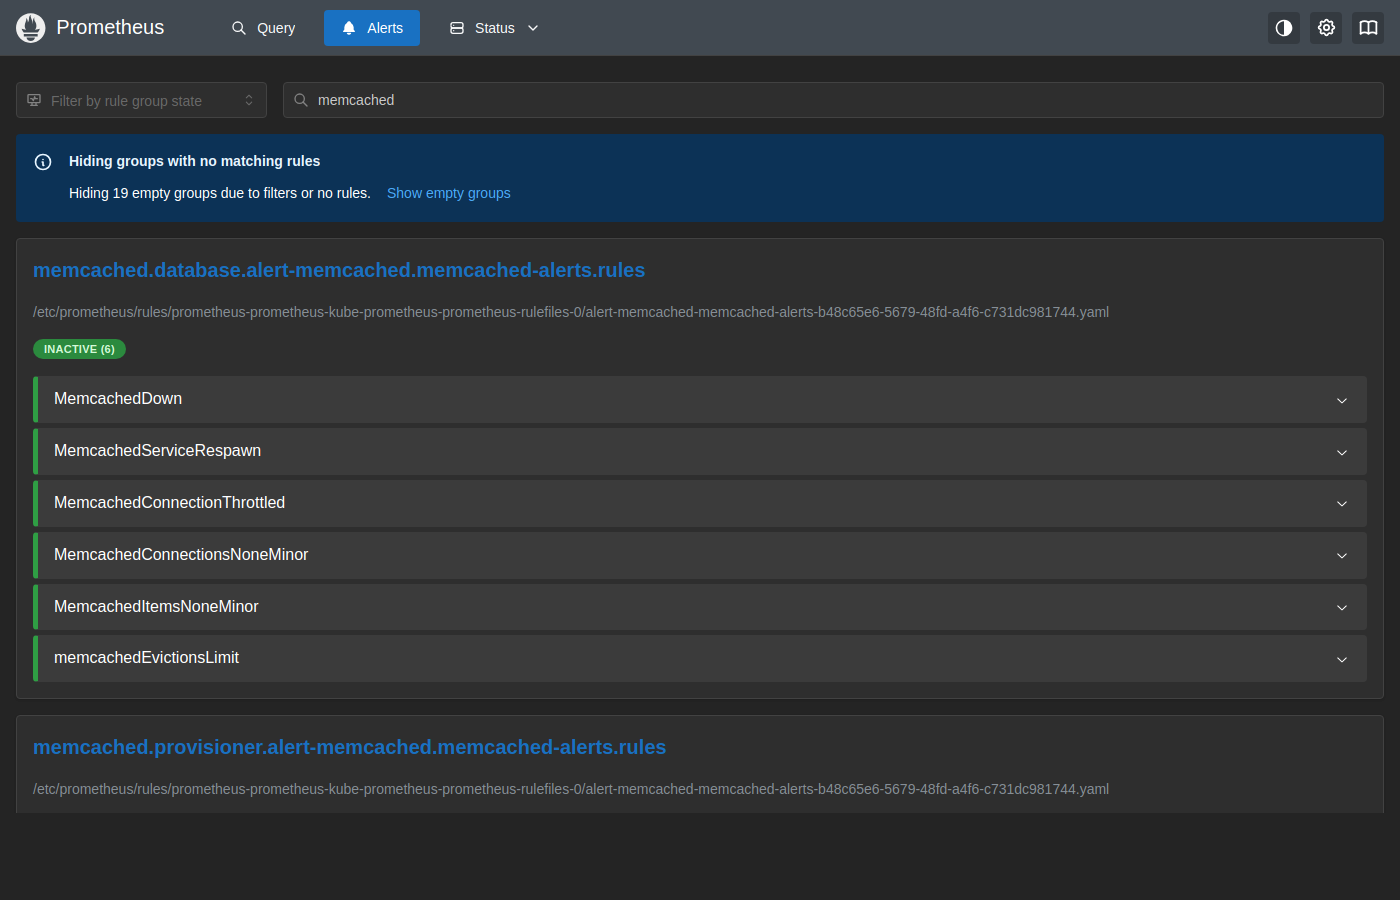Click the INACTIVE (6) badge
The height and width of the screenshot is (900, 1400).
[x=79, y=349]
